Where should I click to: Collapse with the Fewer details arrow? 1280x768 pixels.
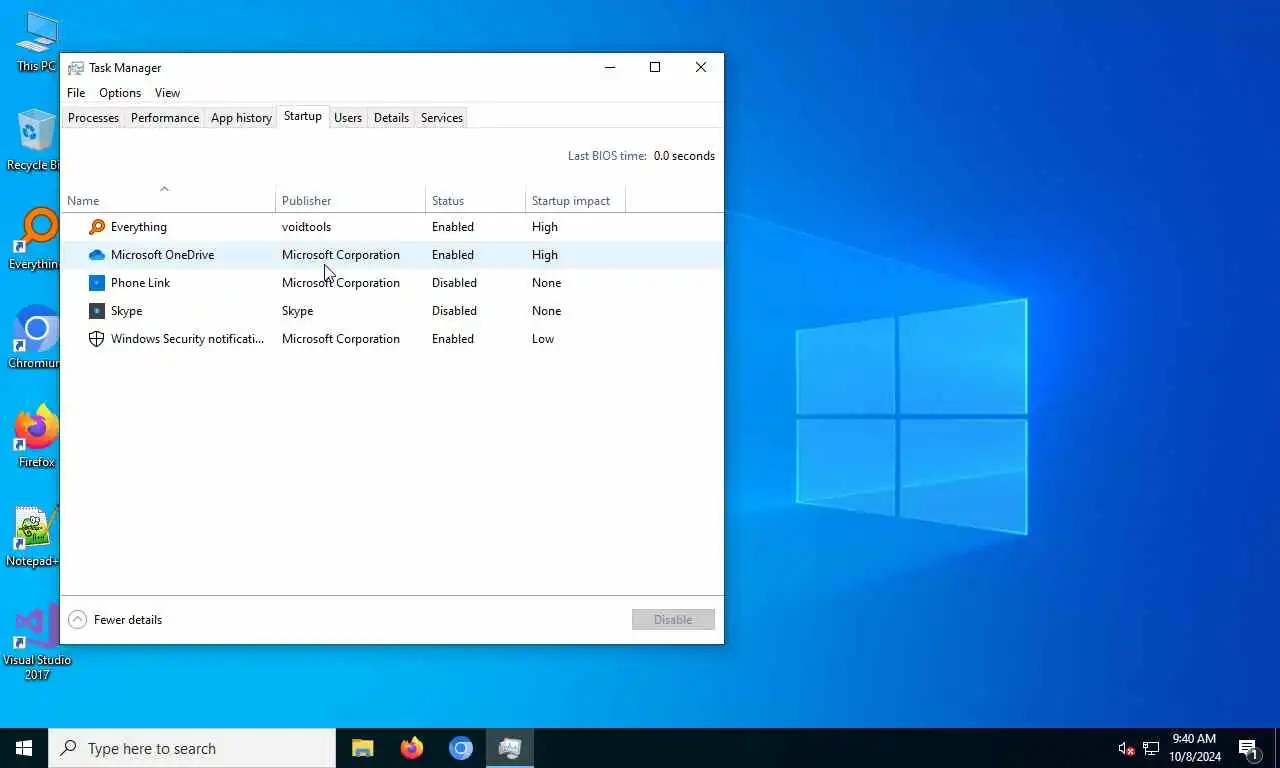coord(77,620)
